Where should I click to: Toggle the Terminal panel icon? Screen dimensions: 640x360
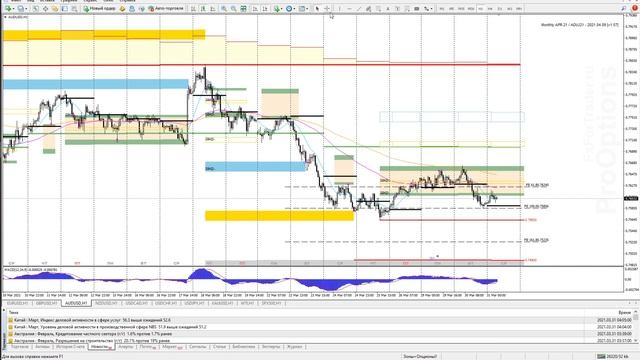click(x=64, y=8)
